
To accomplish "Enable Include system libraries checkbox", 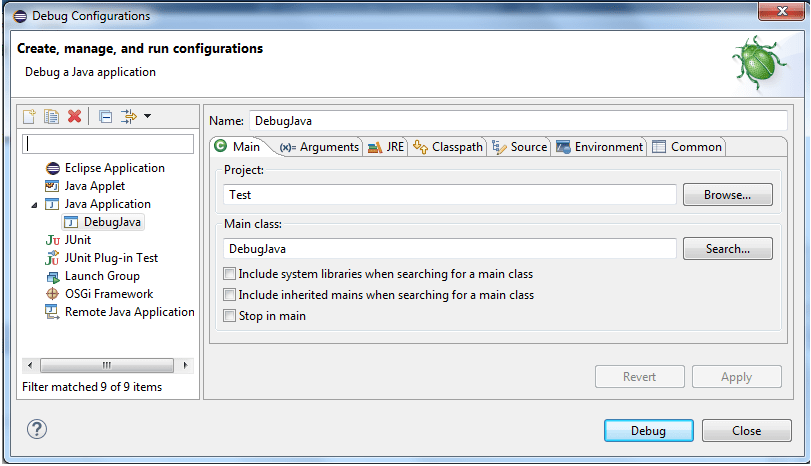I will pyautogui.click(x=229, y=274).
